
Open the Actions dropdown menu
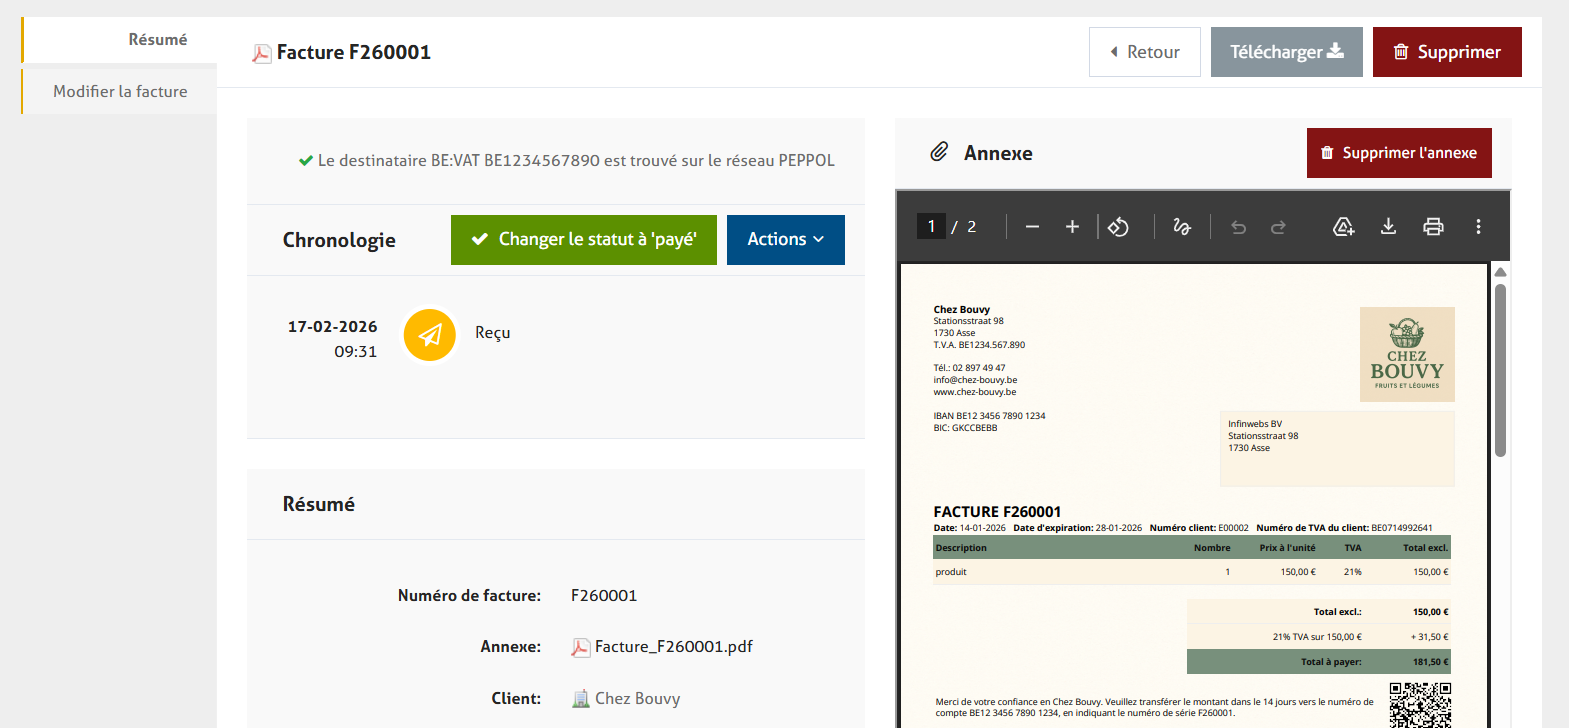pos(785,240)
